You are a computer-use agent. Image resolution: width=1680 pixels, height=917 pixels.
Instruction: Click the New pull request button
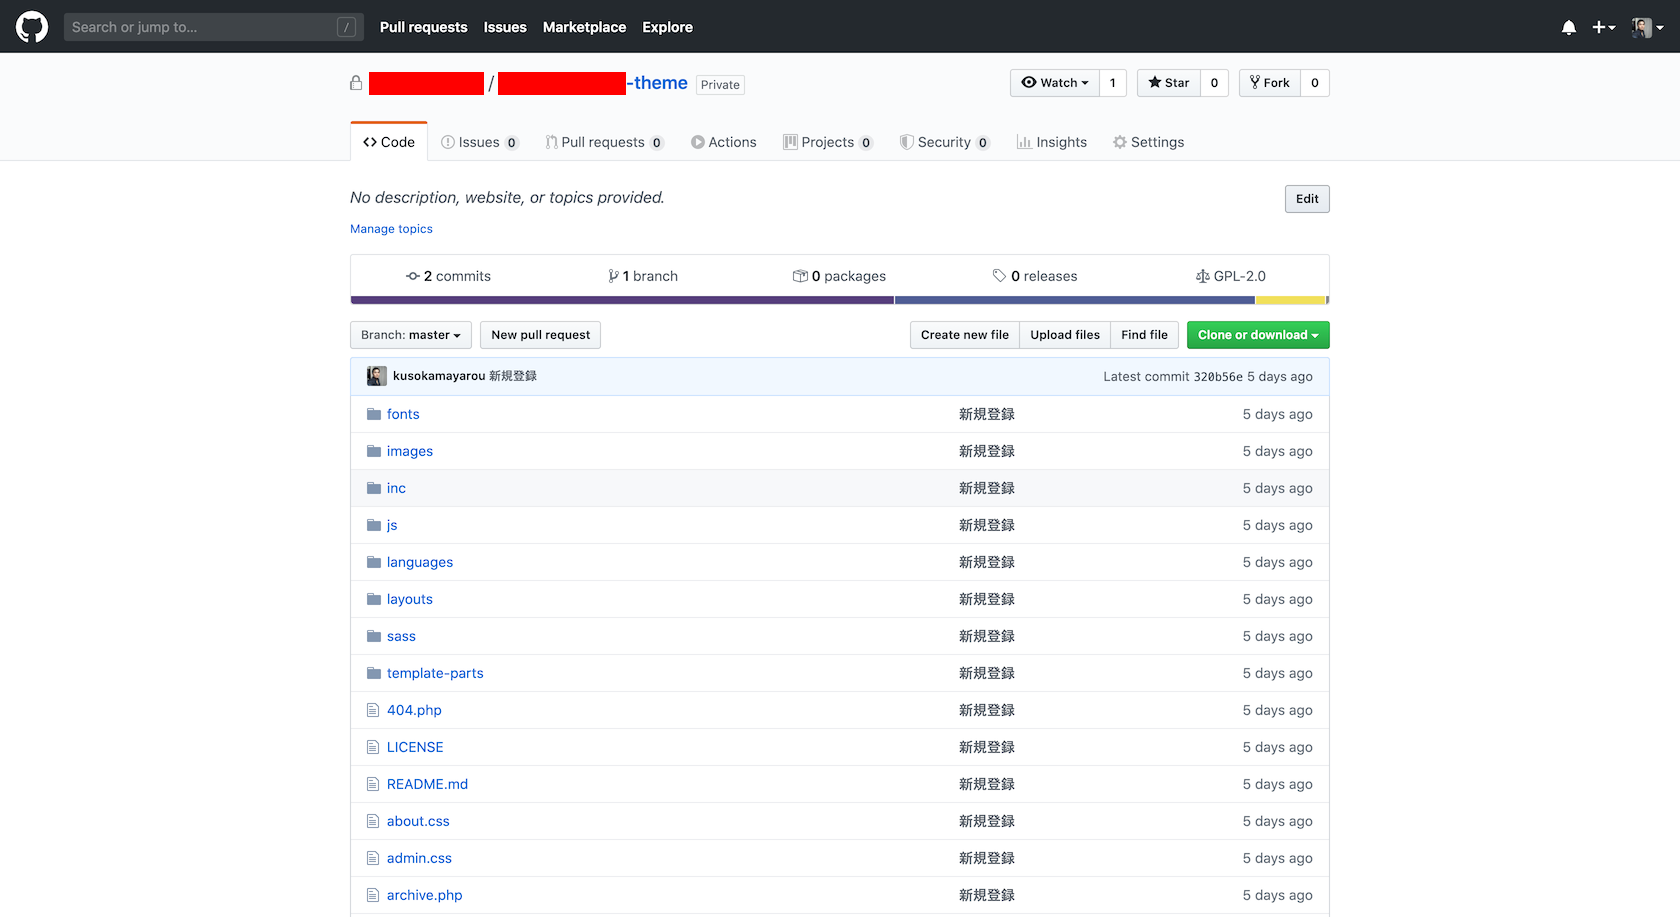[540, 334]
